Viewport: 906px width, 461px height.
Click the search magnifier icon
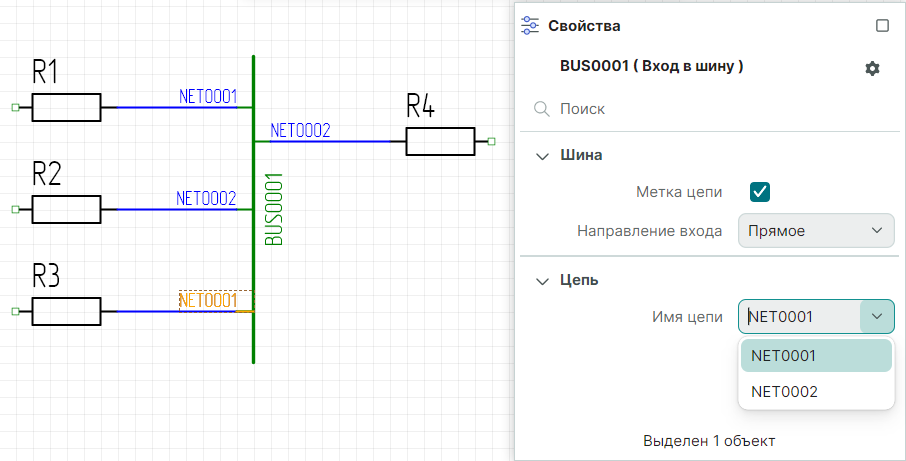(x=541, y=108)
